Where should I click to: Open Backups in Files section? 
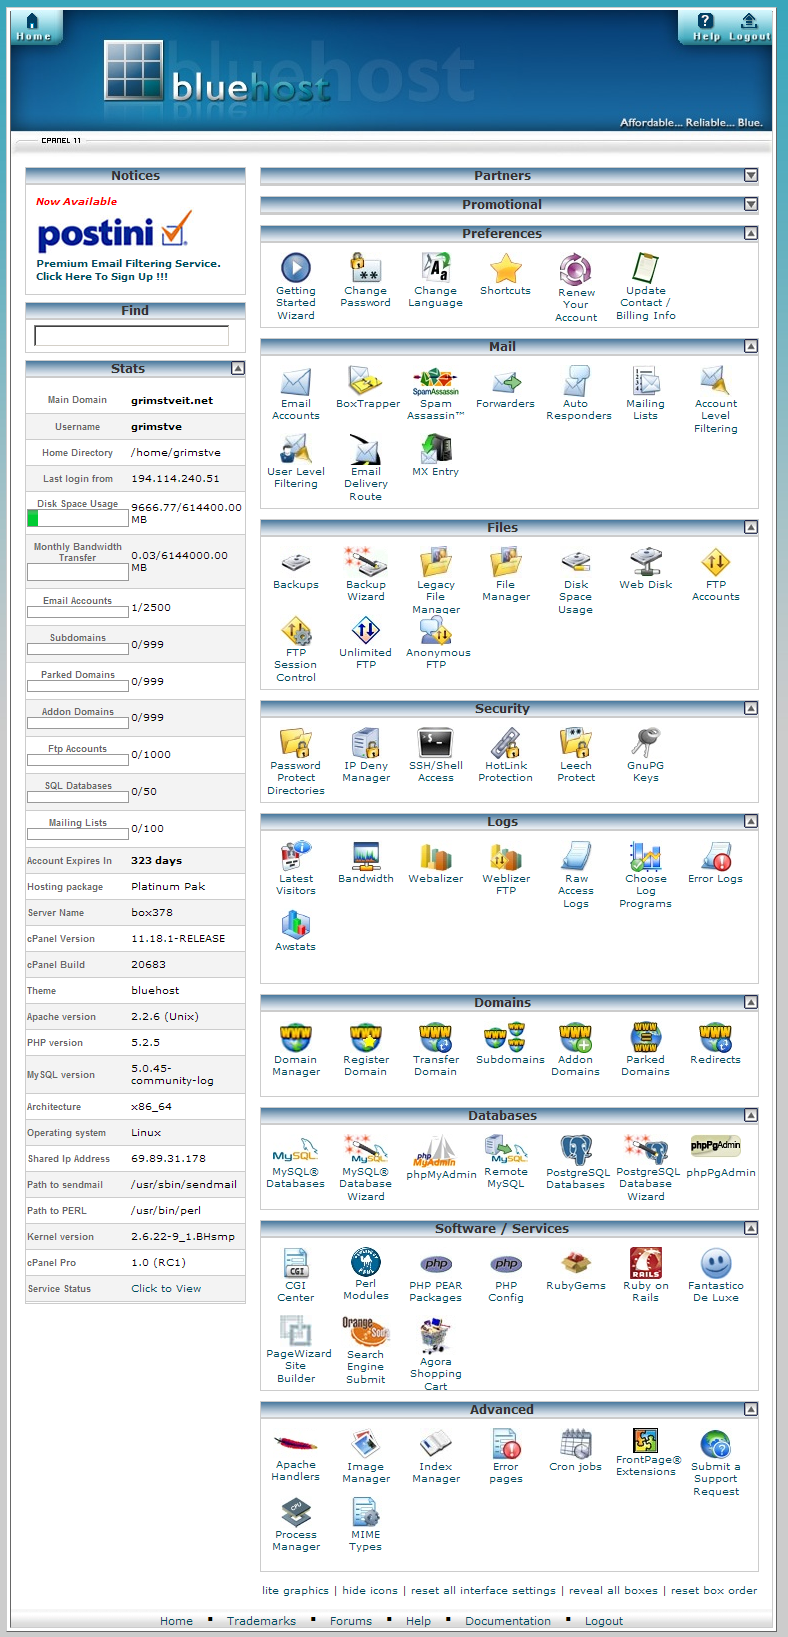pos(296,569)
